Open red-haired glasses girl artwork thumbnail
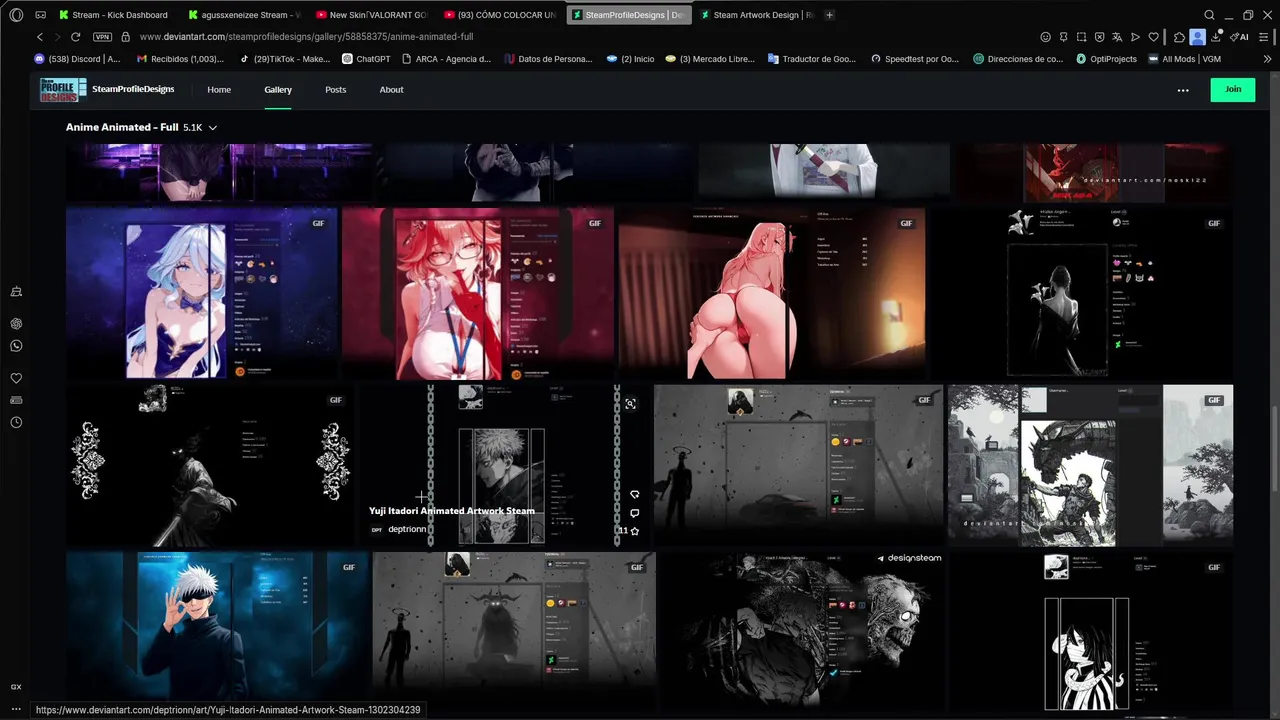1280x720 pixels. 478,294
